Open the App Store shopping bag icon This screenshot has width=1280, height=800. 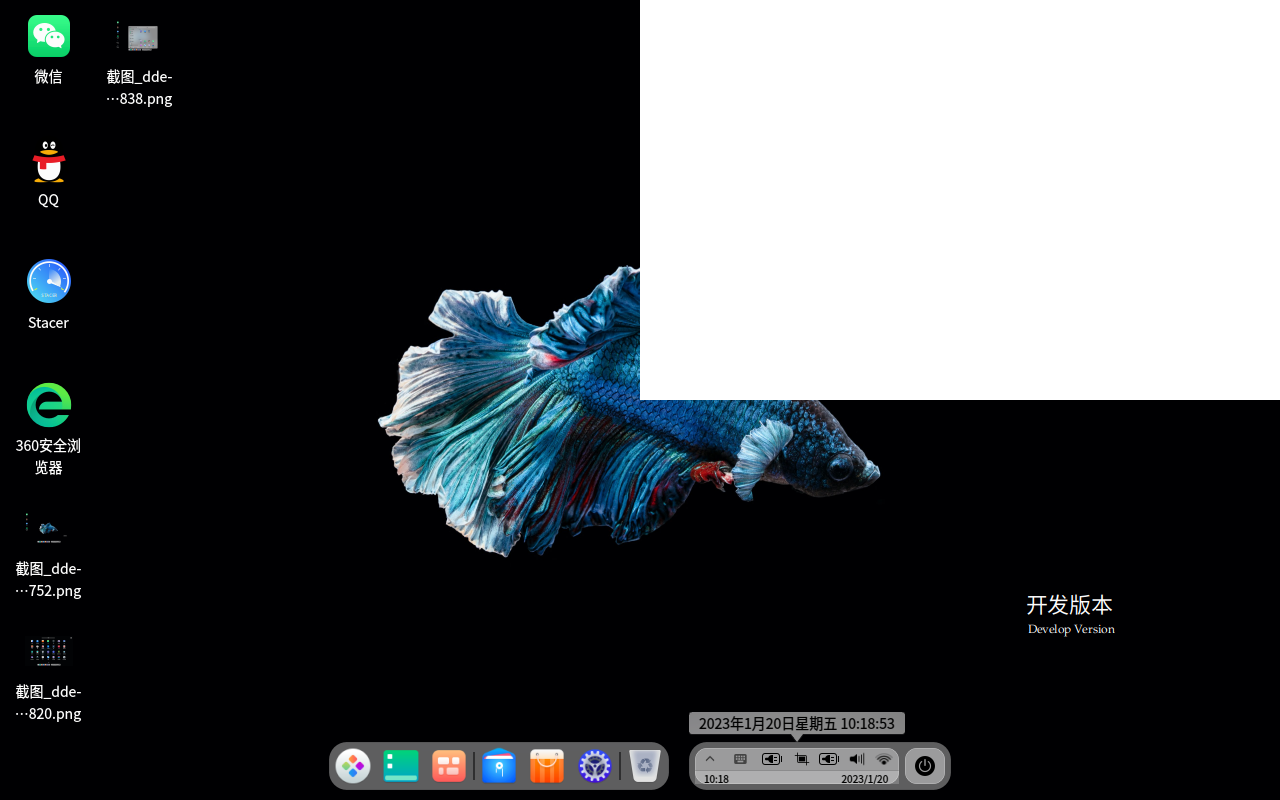pos(546,766)
